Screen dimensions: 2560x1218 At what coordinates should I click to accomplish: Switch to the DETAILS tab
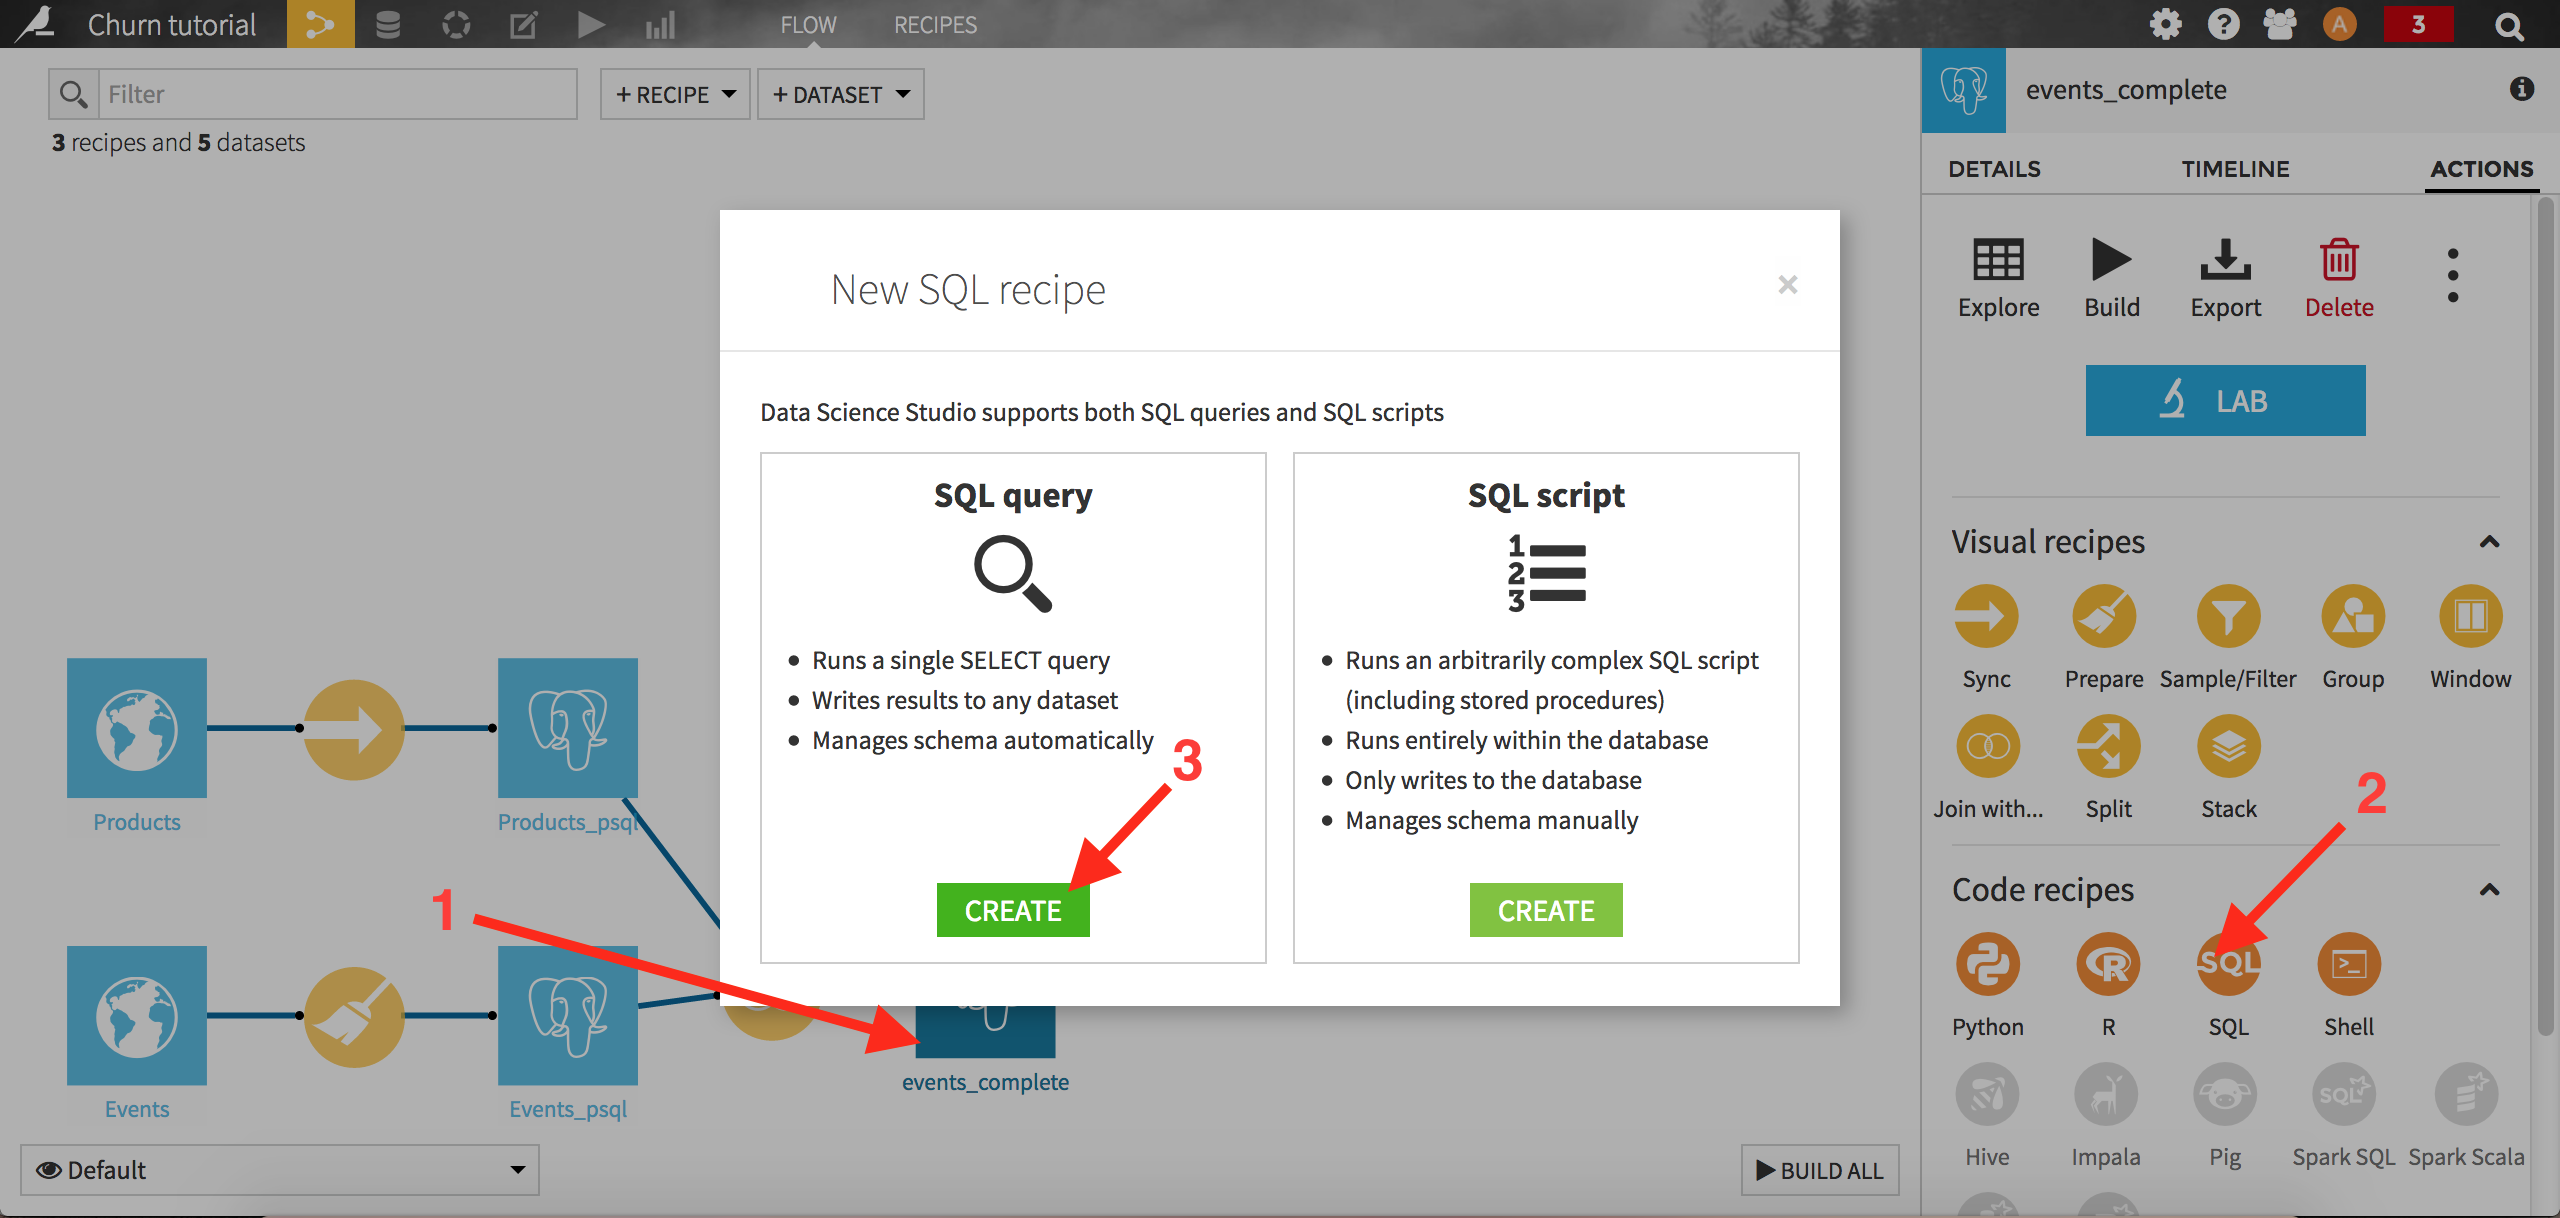(1994, 168)
